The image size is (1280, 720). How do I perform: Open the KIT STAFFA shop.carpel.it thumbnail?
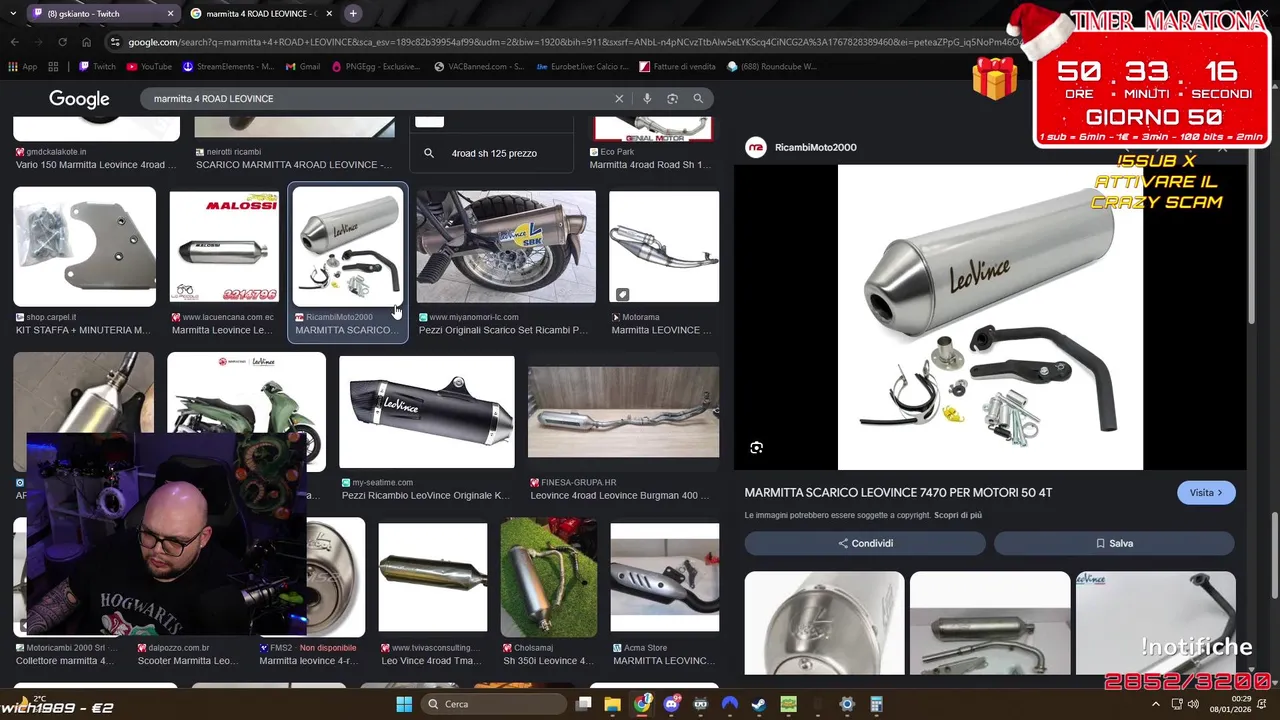[x=84, y=246]
